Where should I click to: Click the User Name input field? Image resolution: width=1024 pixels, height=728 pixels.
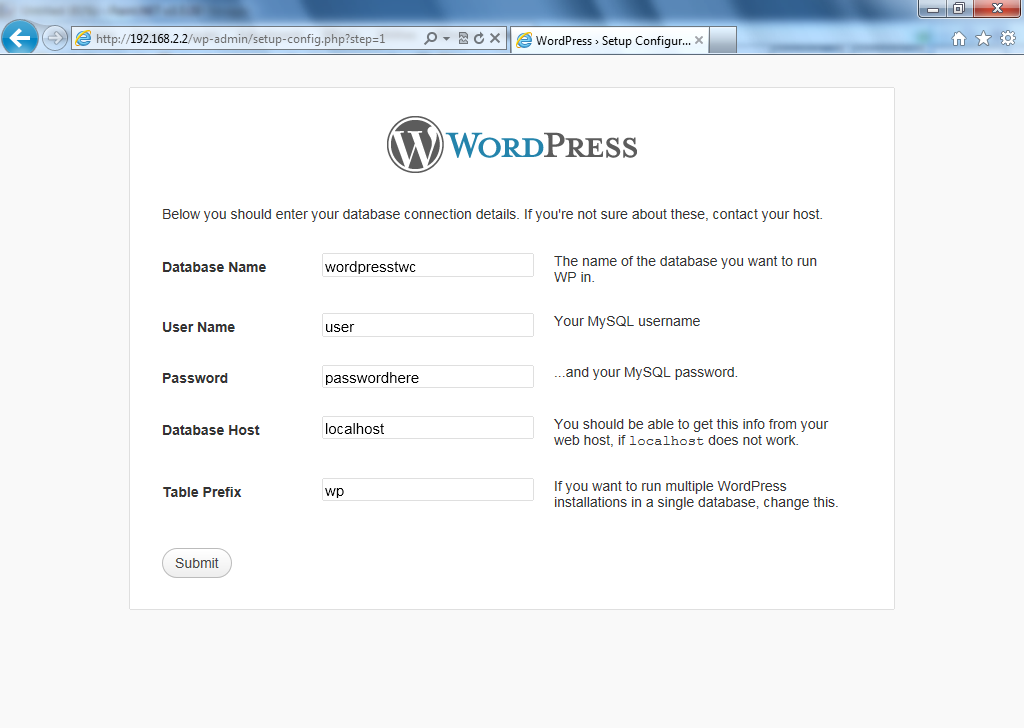pos(428,325)
